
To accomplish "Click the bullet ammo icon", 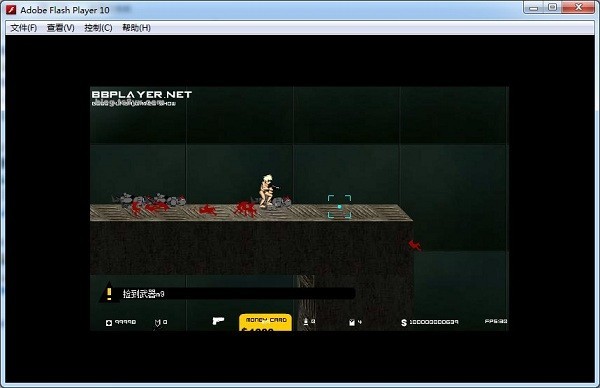I will [x=306, y=322].
